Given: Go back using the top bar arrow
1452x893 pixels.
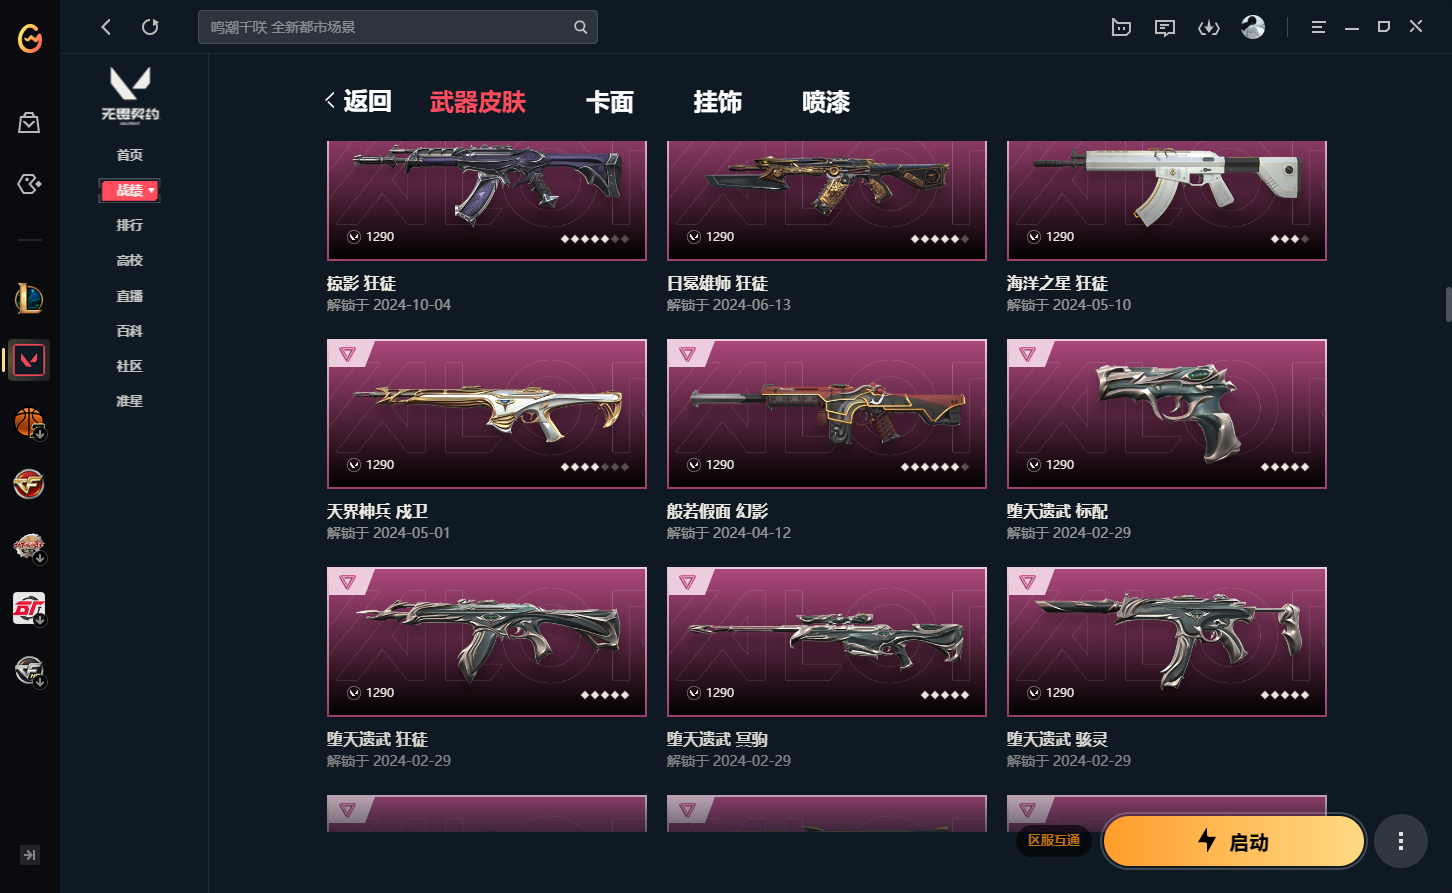Looking at the screenshot, I should [x=106, y=27].
